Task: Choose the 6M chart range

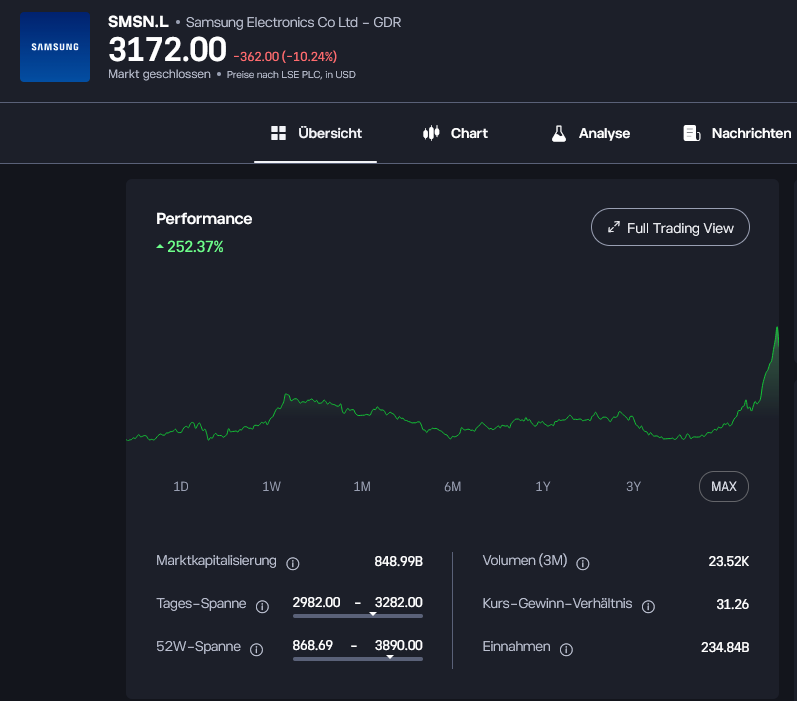Action: pyautogui.click(x=452, y=486)
